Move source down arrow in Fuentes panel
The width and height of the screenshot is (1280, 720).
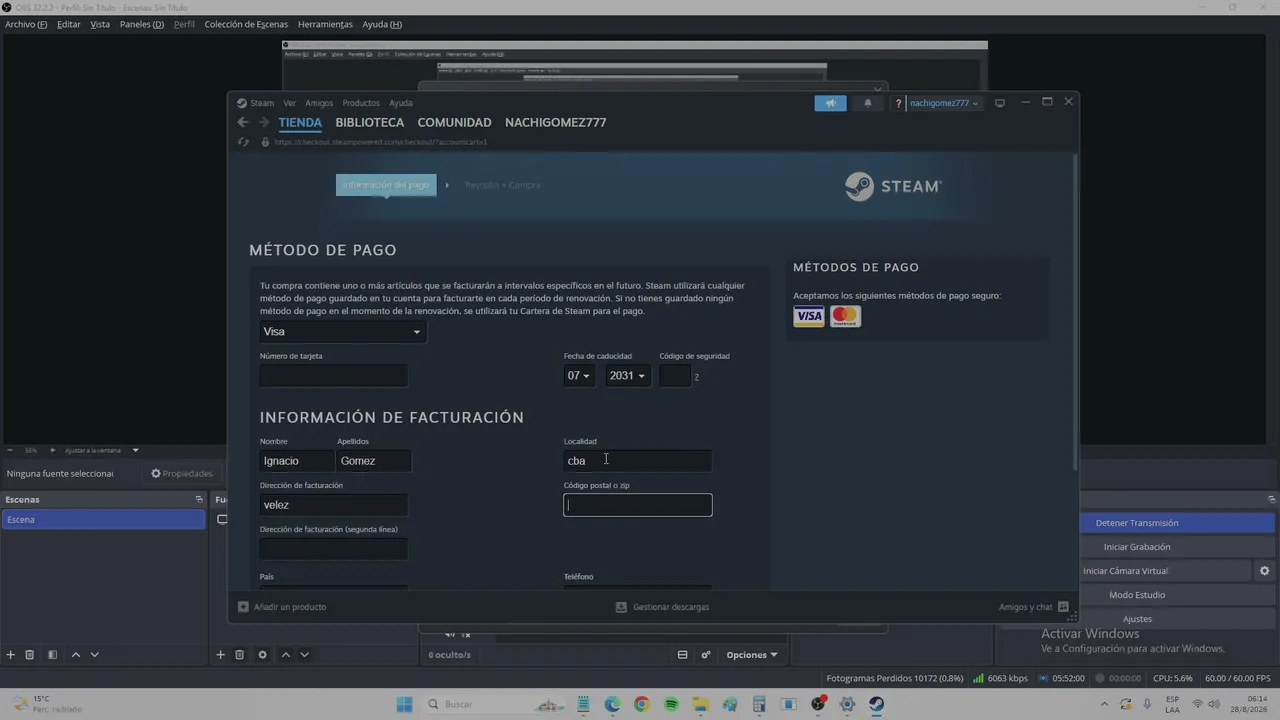(x=304, y=655)
